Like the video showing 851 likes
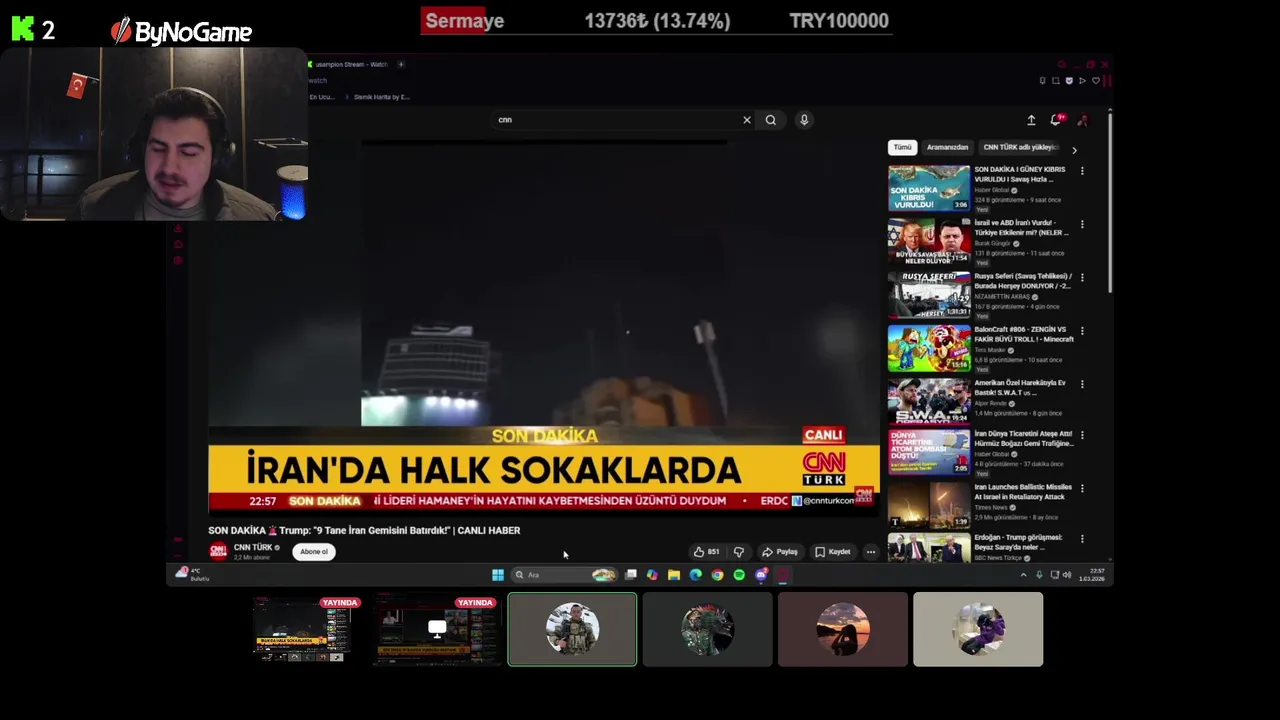 point(706,552)
